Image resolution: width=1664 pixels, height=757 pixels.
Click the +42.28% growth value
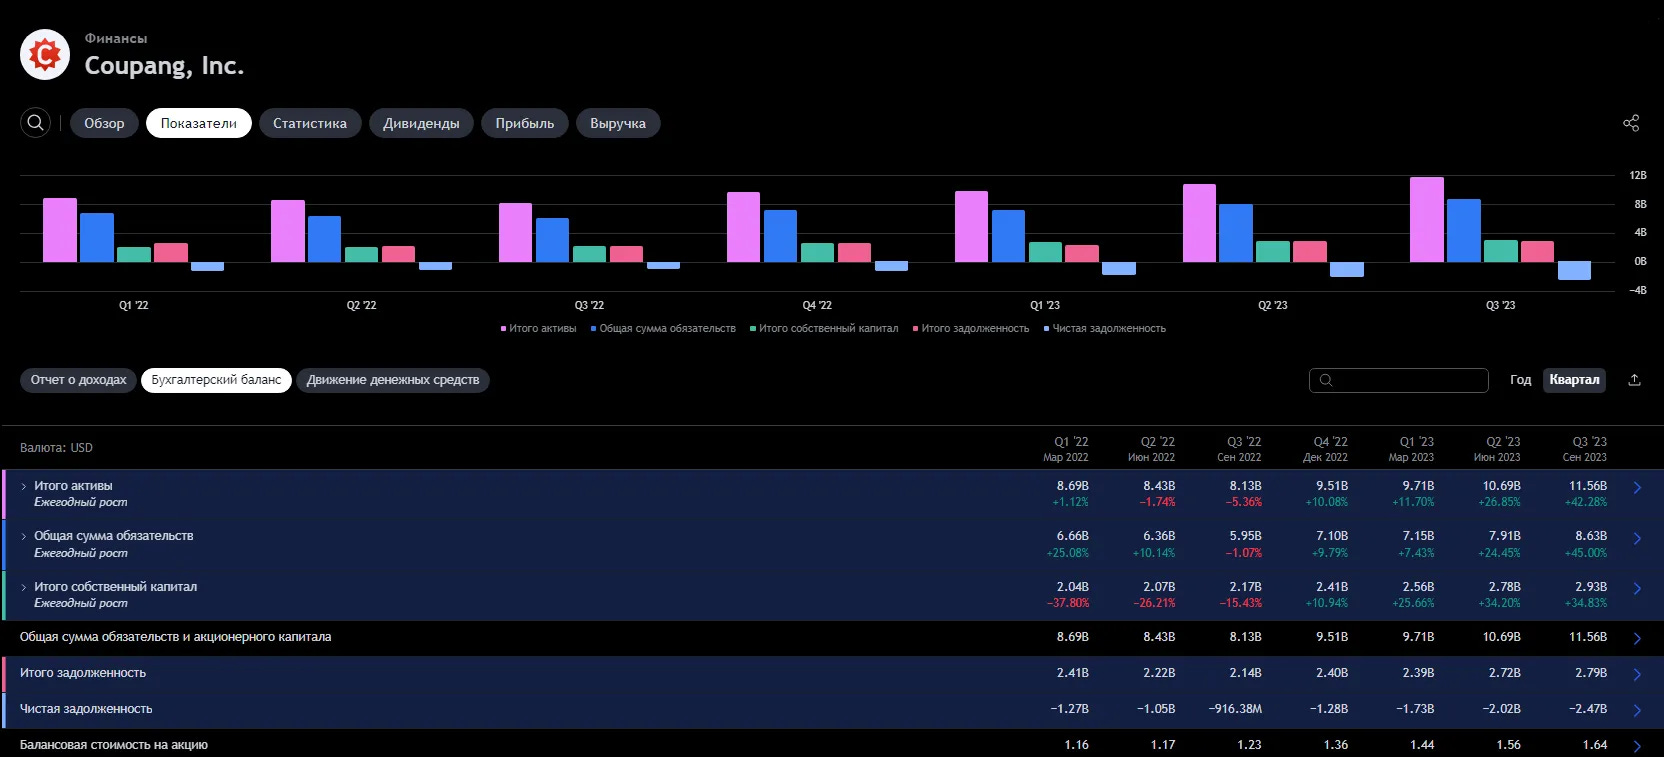point(1586,502)
